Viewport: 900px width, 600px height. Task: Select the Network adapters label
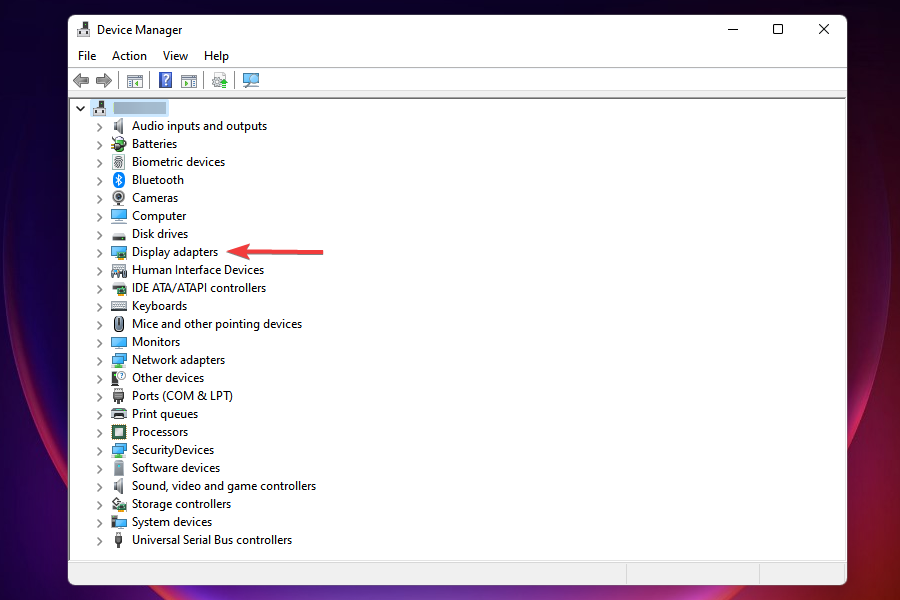click(x=179, y=360)
